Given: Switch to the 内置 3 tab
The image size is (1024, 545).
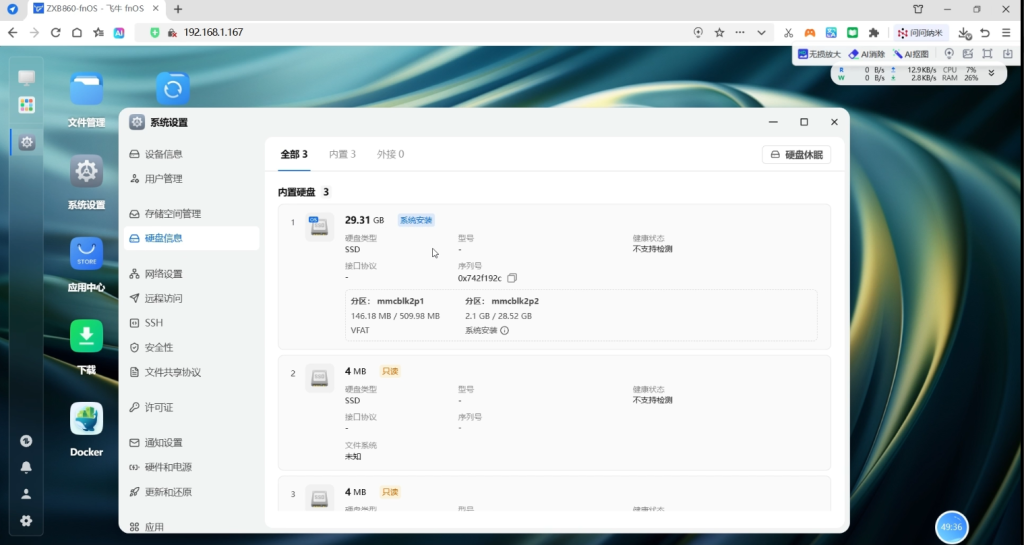Looking at the screenshot, I should coord(342,155).
